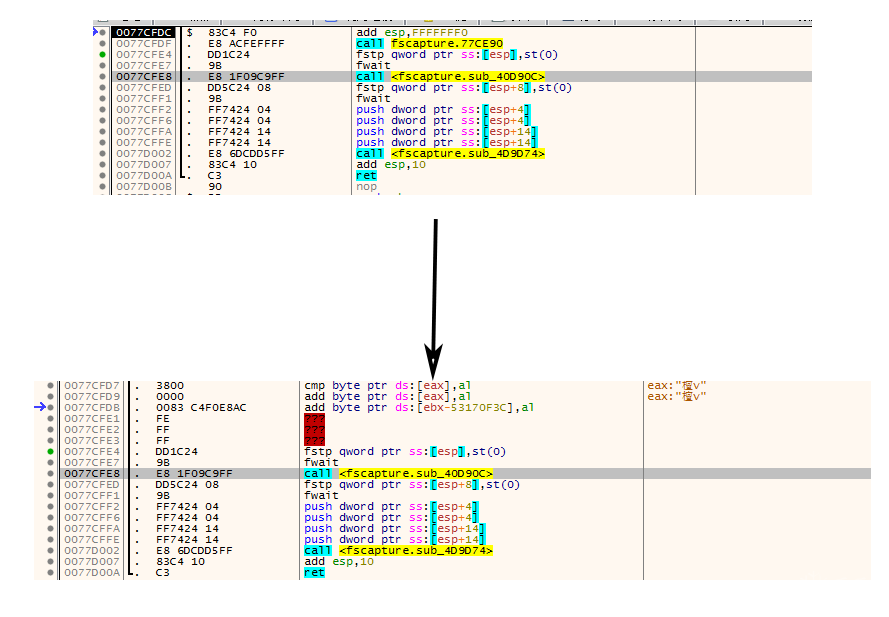Image resolution: width=889 pixels, height=617 pixels.
Task: Select push [esp+4] at 0077CFF2, upper listing
Action: point(443,109)
